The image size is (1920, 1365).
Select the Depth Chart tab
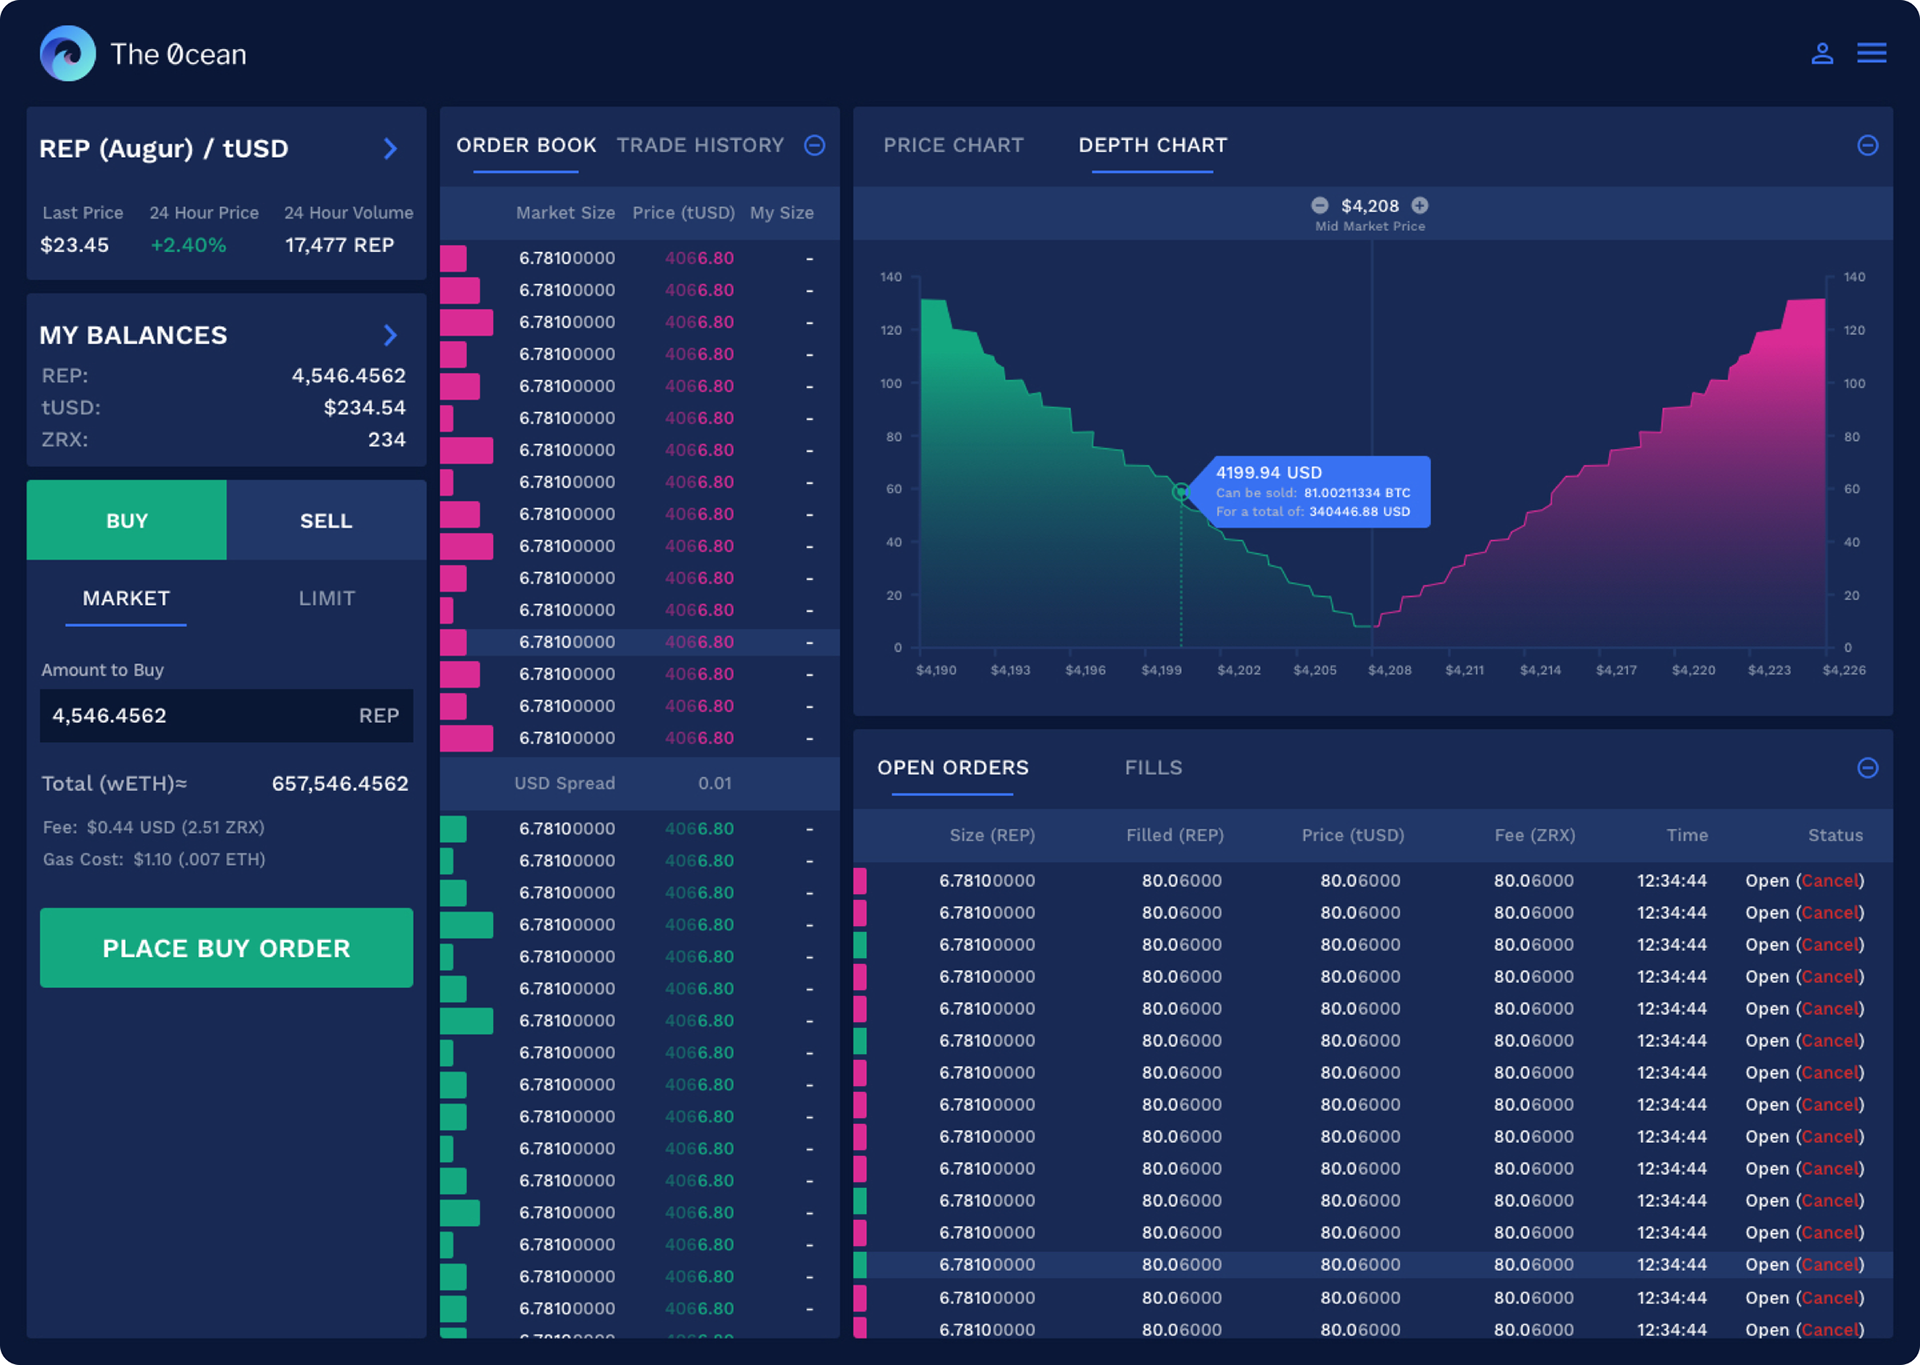coord(1152,146)
